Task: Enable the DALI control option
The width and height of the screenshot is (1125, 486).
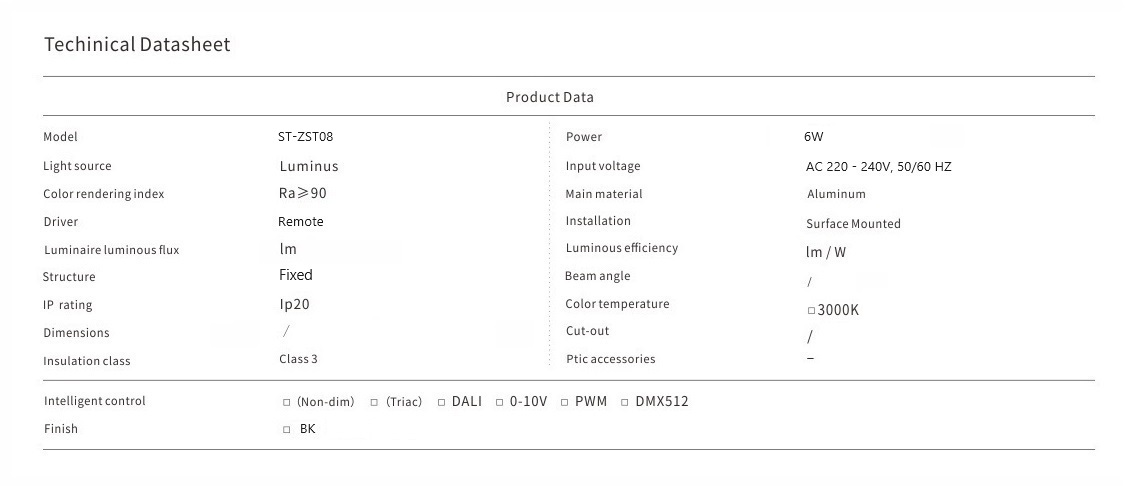Action: [x=442, y=403]
